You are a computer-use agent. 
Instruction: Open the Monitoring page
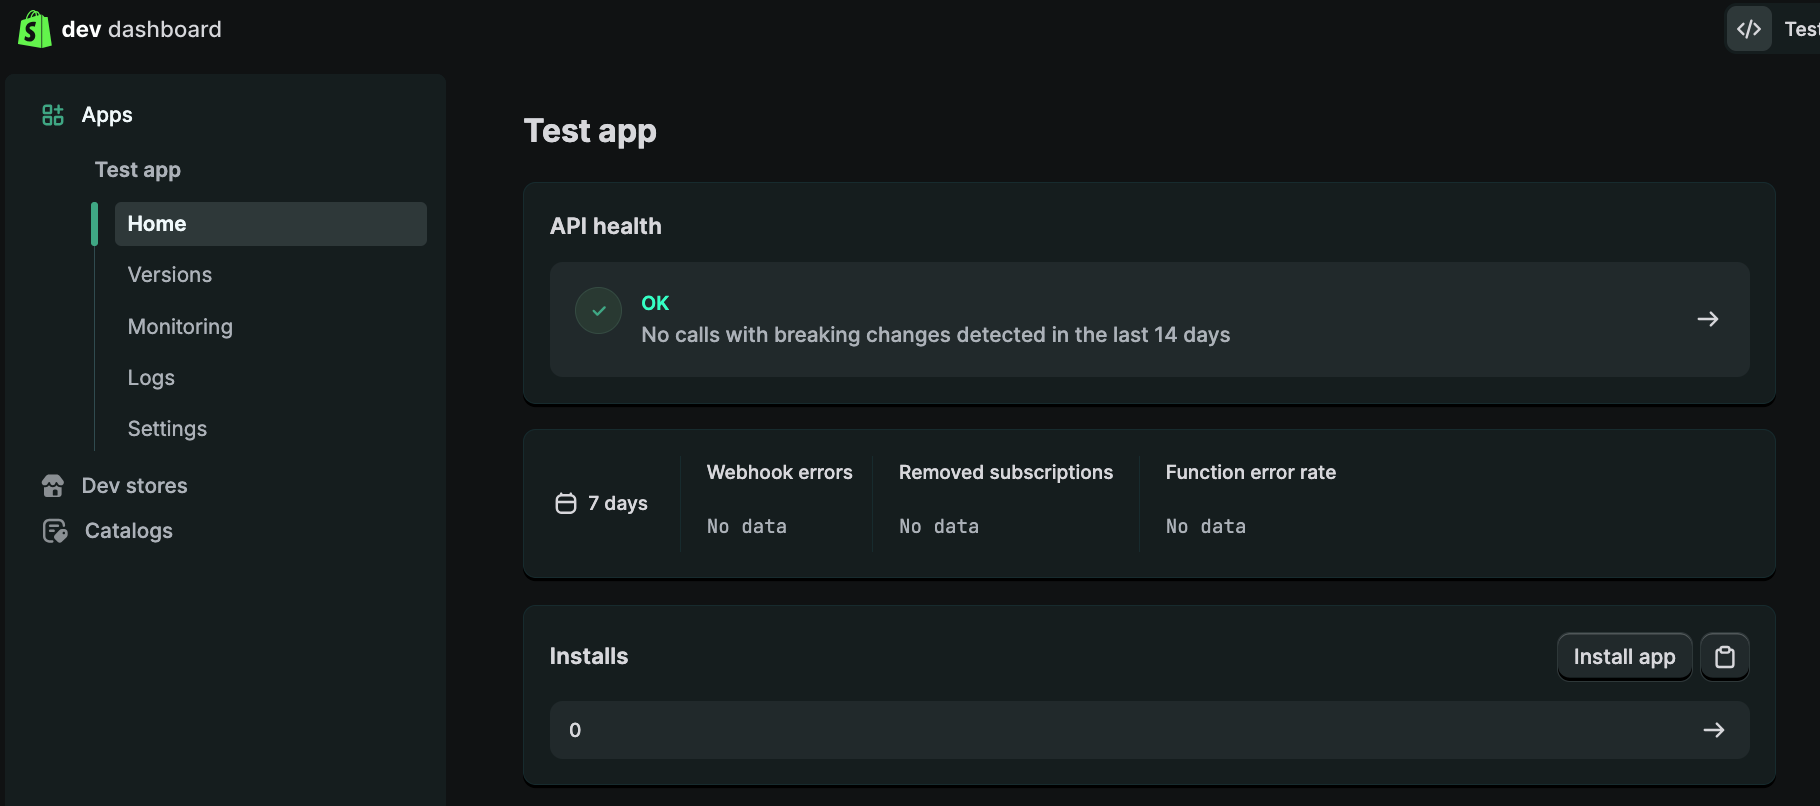point(180,327)
